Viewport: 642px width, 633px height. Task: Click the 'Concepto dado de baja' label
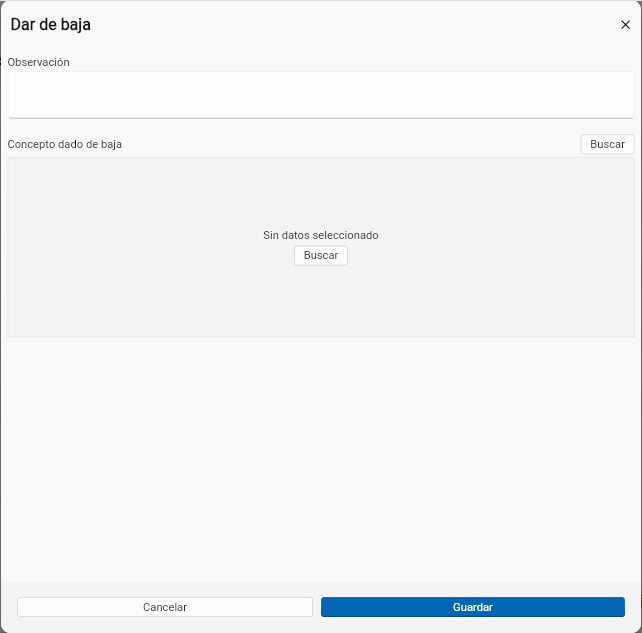point(65,145)
